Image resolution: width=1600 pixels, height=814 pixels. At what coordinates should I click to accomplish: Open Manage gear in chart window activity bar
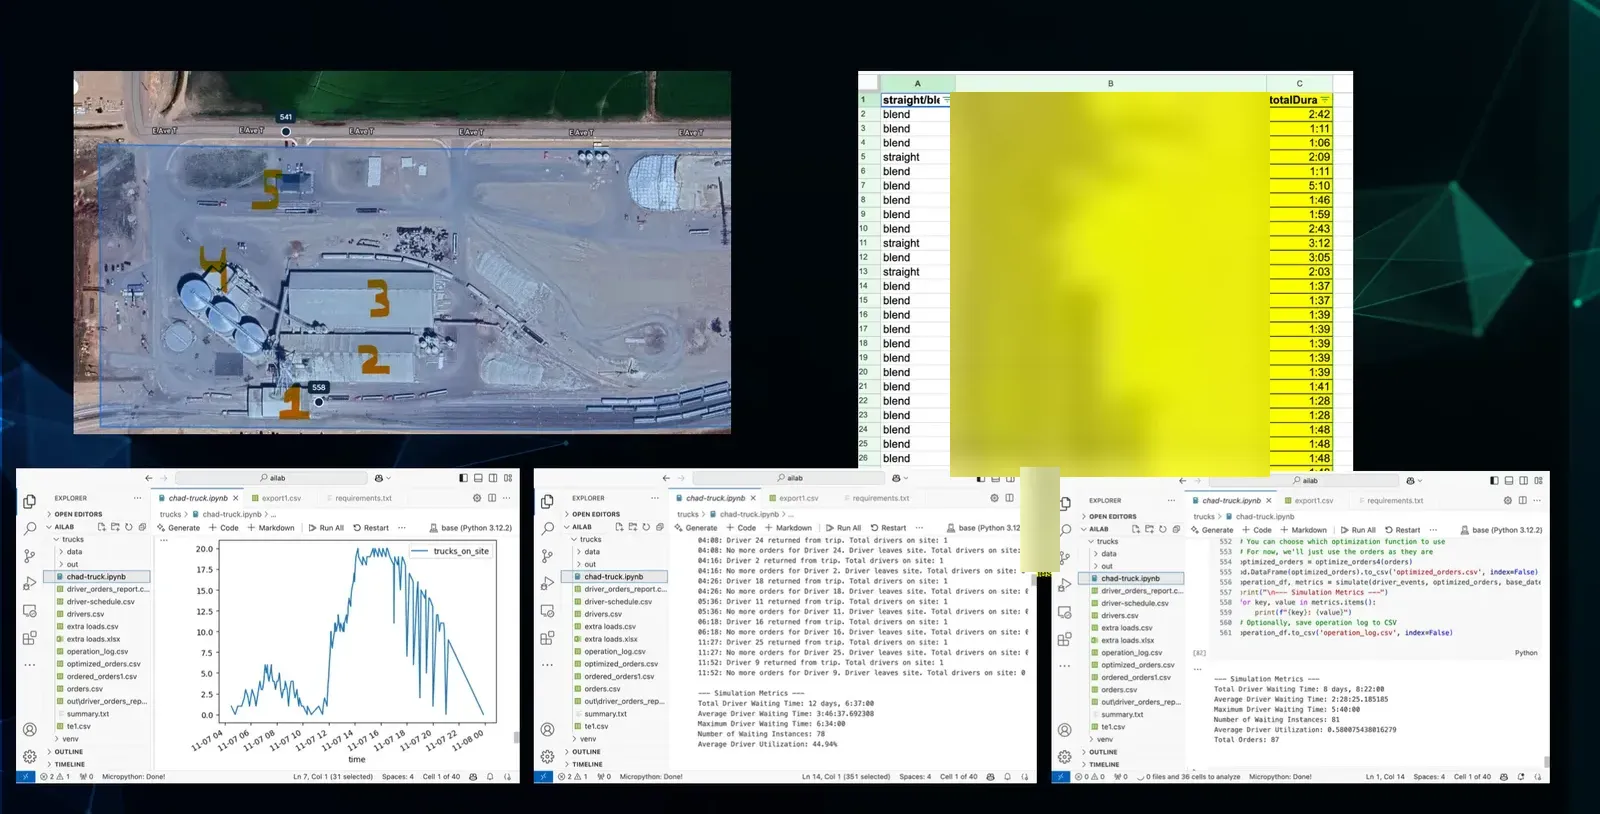[30, 756]
